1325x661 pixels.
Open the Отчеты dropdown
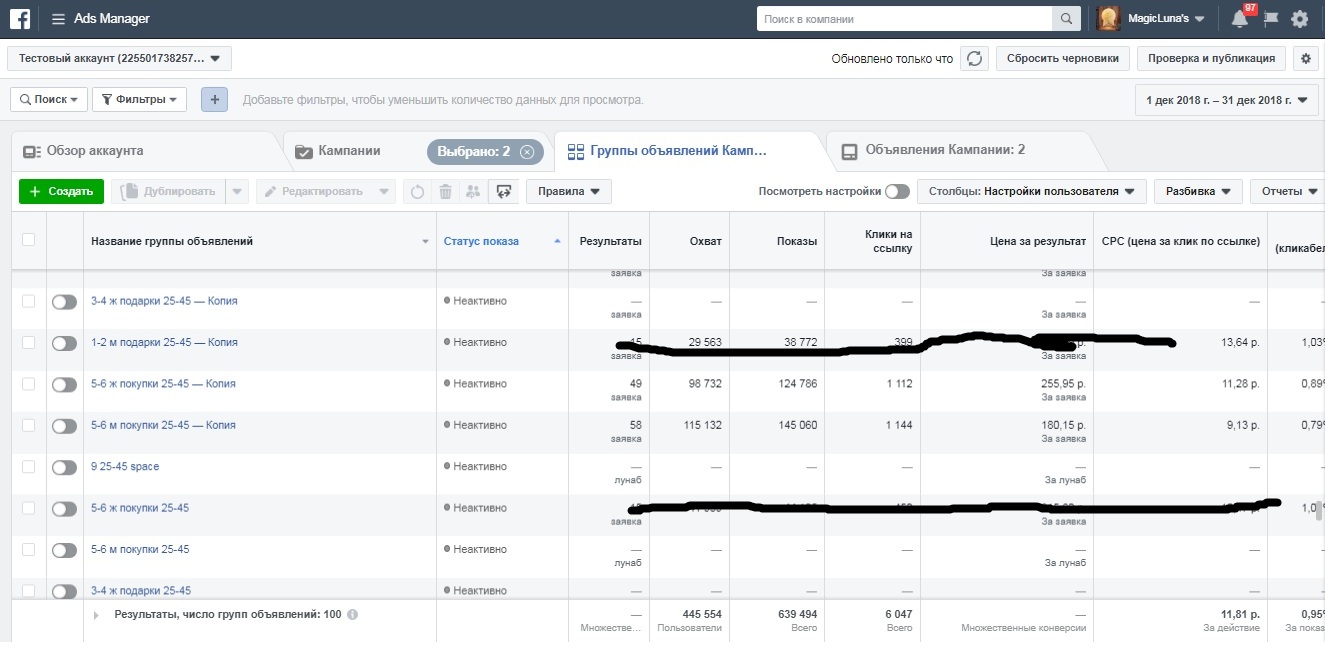(1288, 191)
